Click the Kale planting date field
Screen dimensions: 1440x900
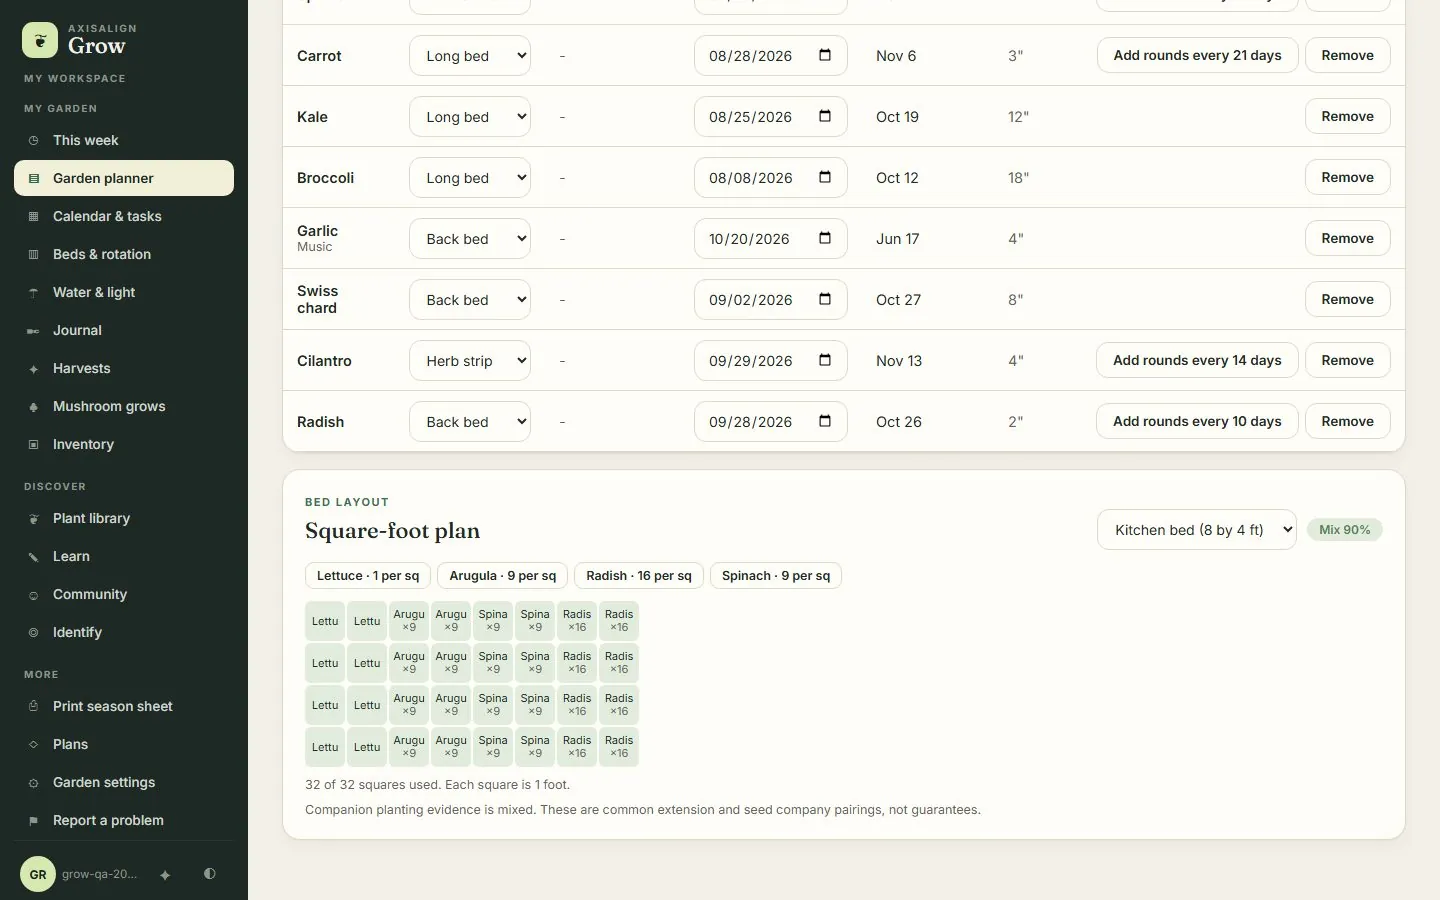770,117
